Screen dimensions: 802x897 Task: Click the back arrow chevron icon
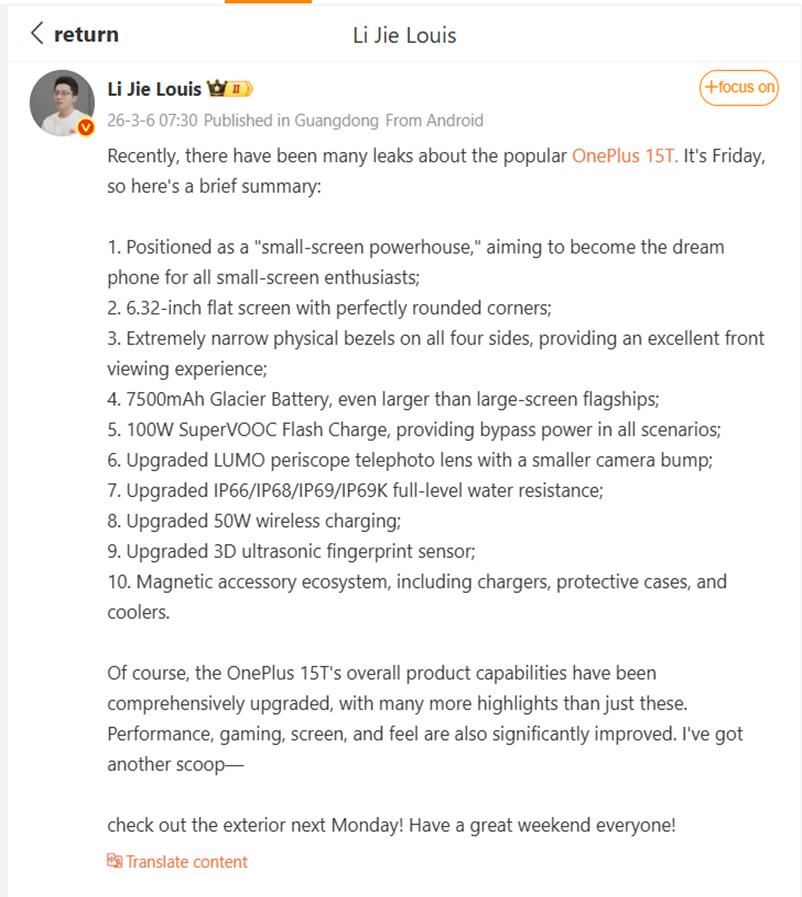pyautogui.click(x=38, y=34)
